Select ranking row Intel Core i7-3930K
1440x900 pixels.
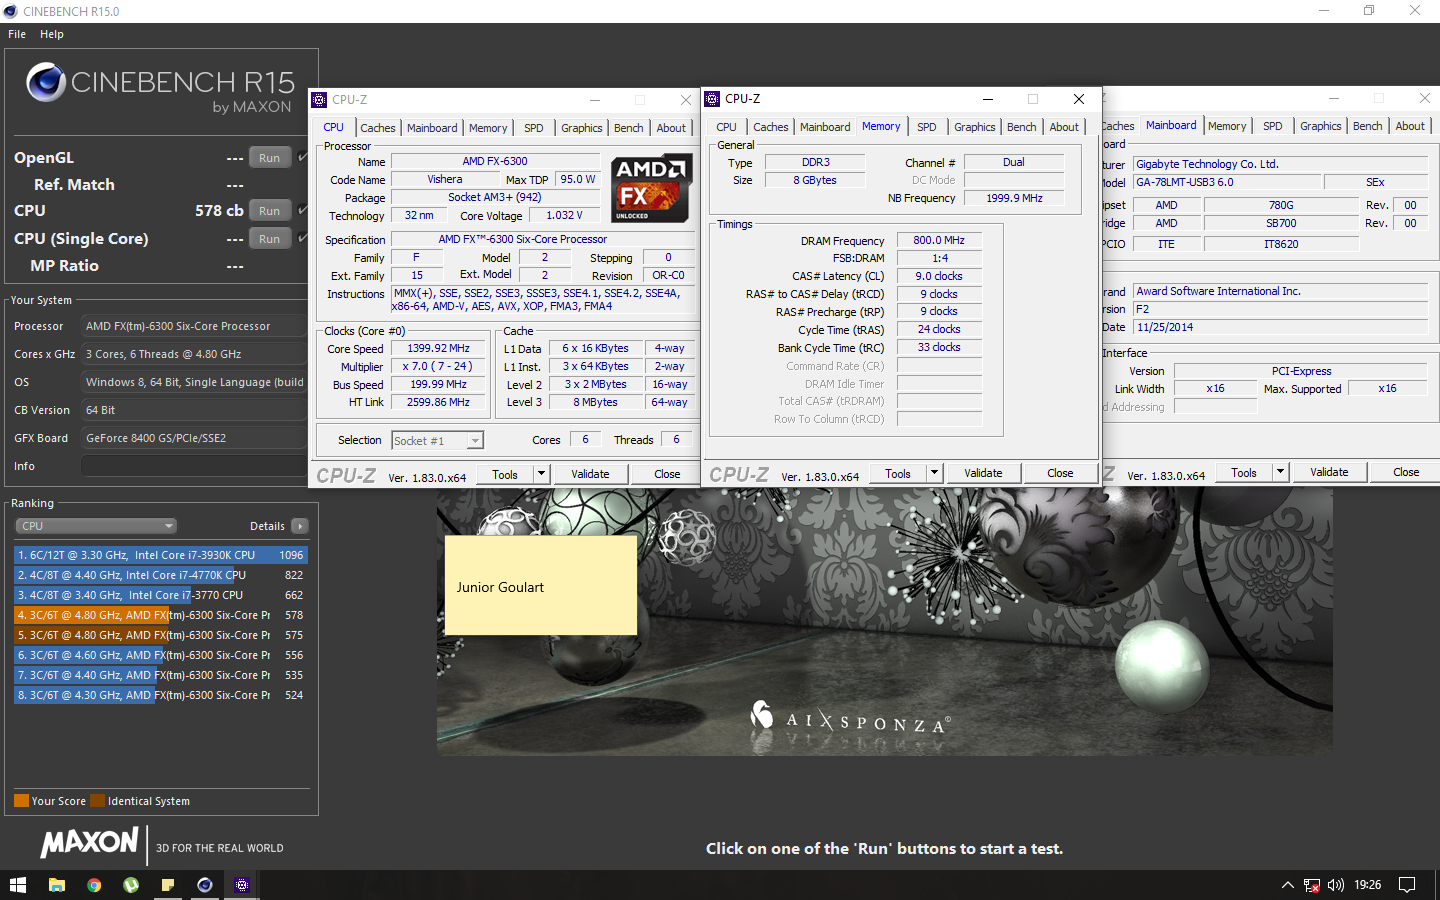[x=161, y=555]
